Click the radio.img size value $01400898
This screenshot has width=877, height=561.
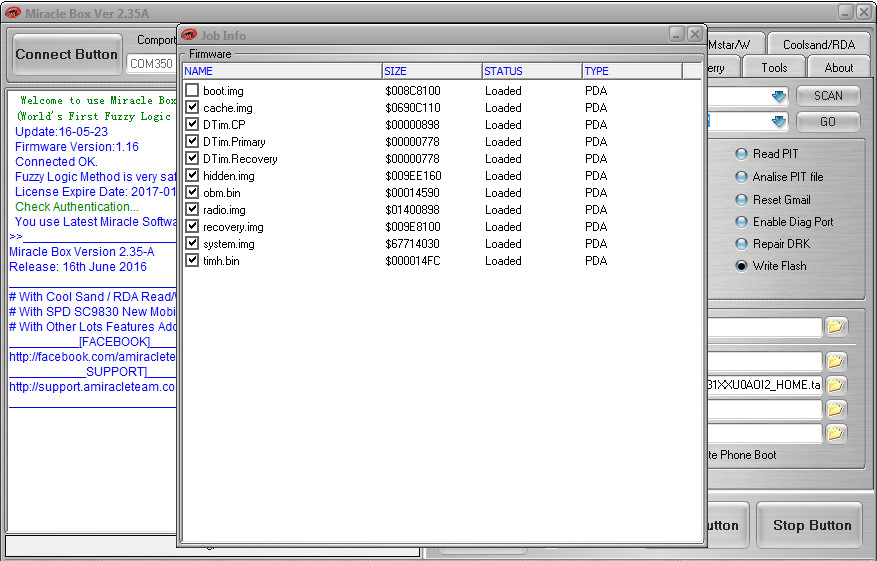click(x=412, y=210)
